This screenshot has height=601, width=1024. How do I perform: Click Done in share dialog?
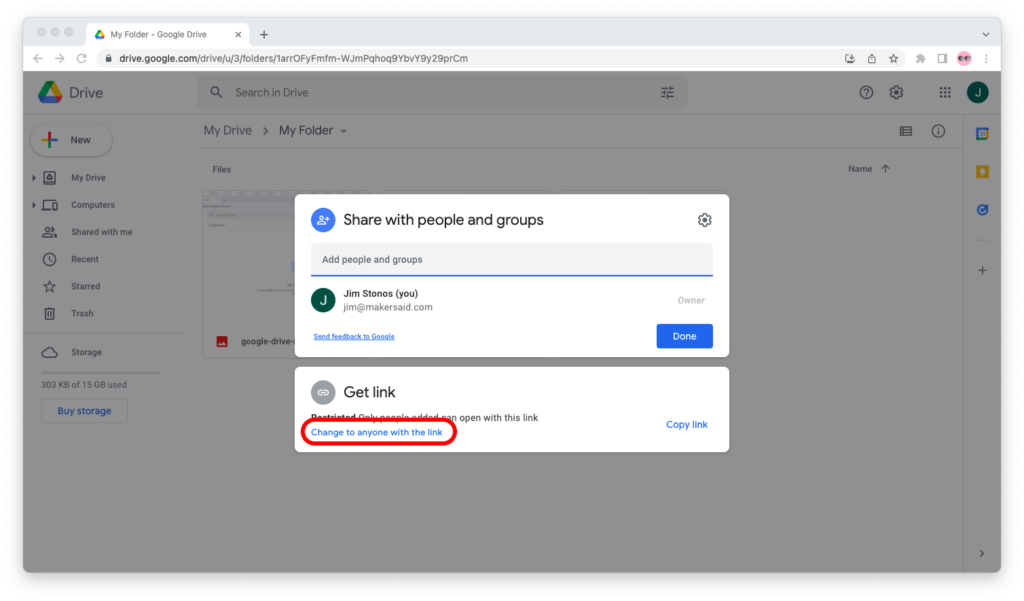point(684,336)
